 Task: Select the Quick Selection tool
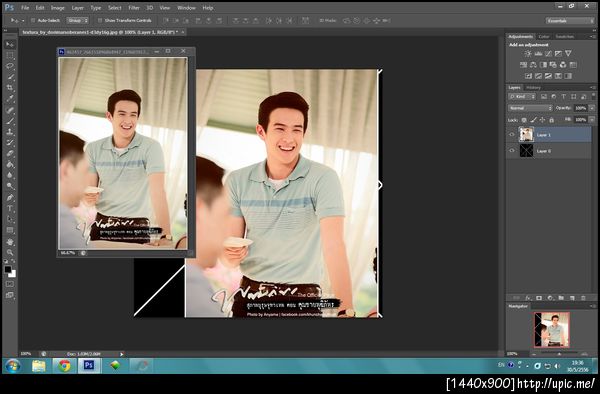pyautogui.click(x=10, y=77)
